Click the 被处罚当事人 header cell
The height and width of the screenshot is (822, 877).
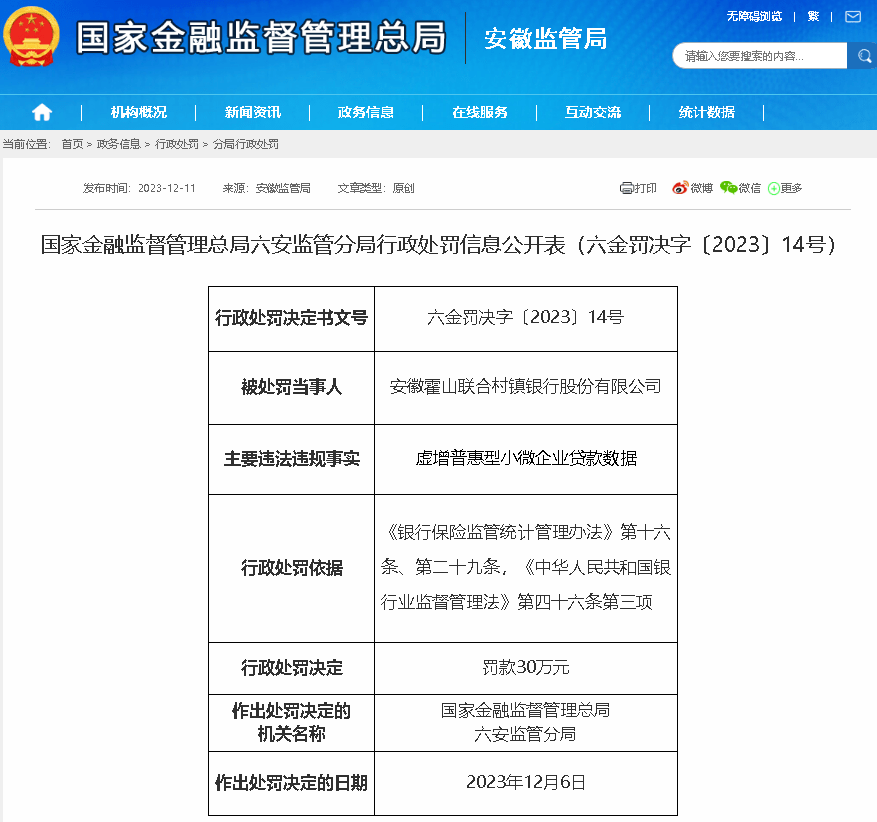(x=291, y=386)
